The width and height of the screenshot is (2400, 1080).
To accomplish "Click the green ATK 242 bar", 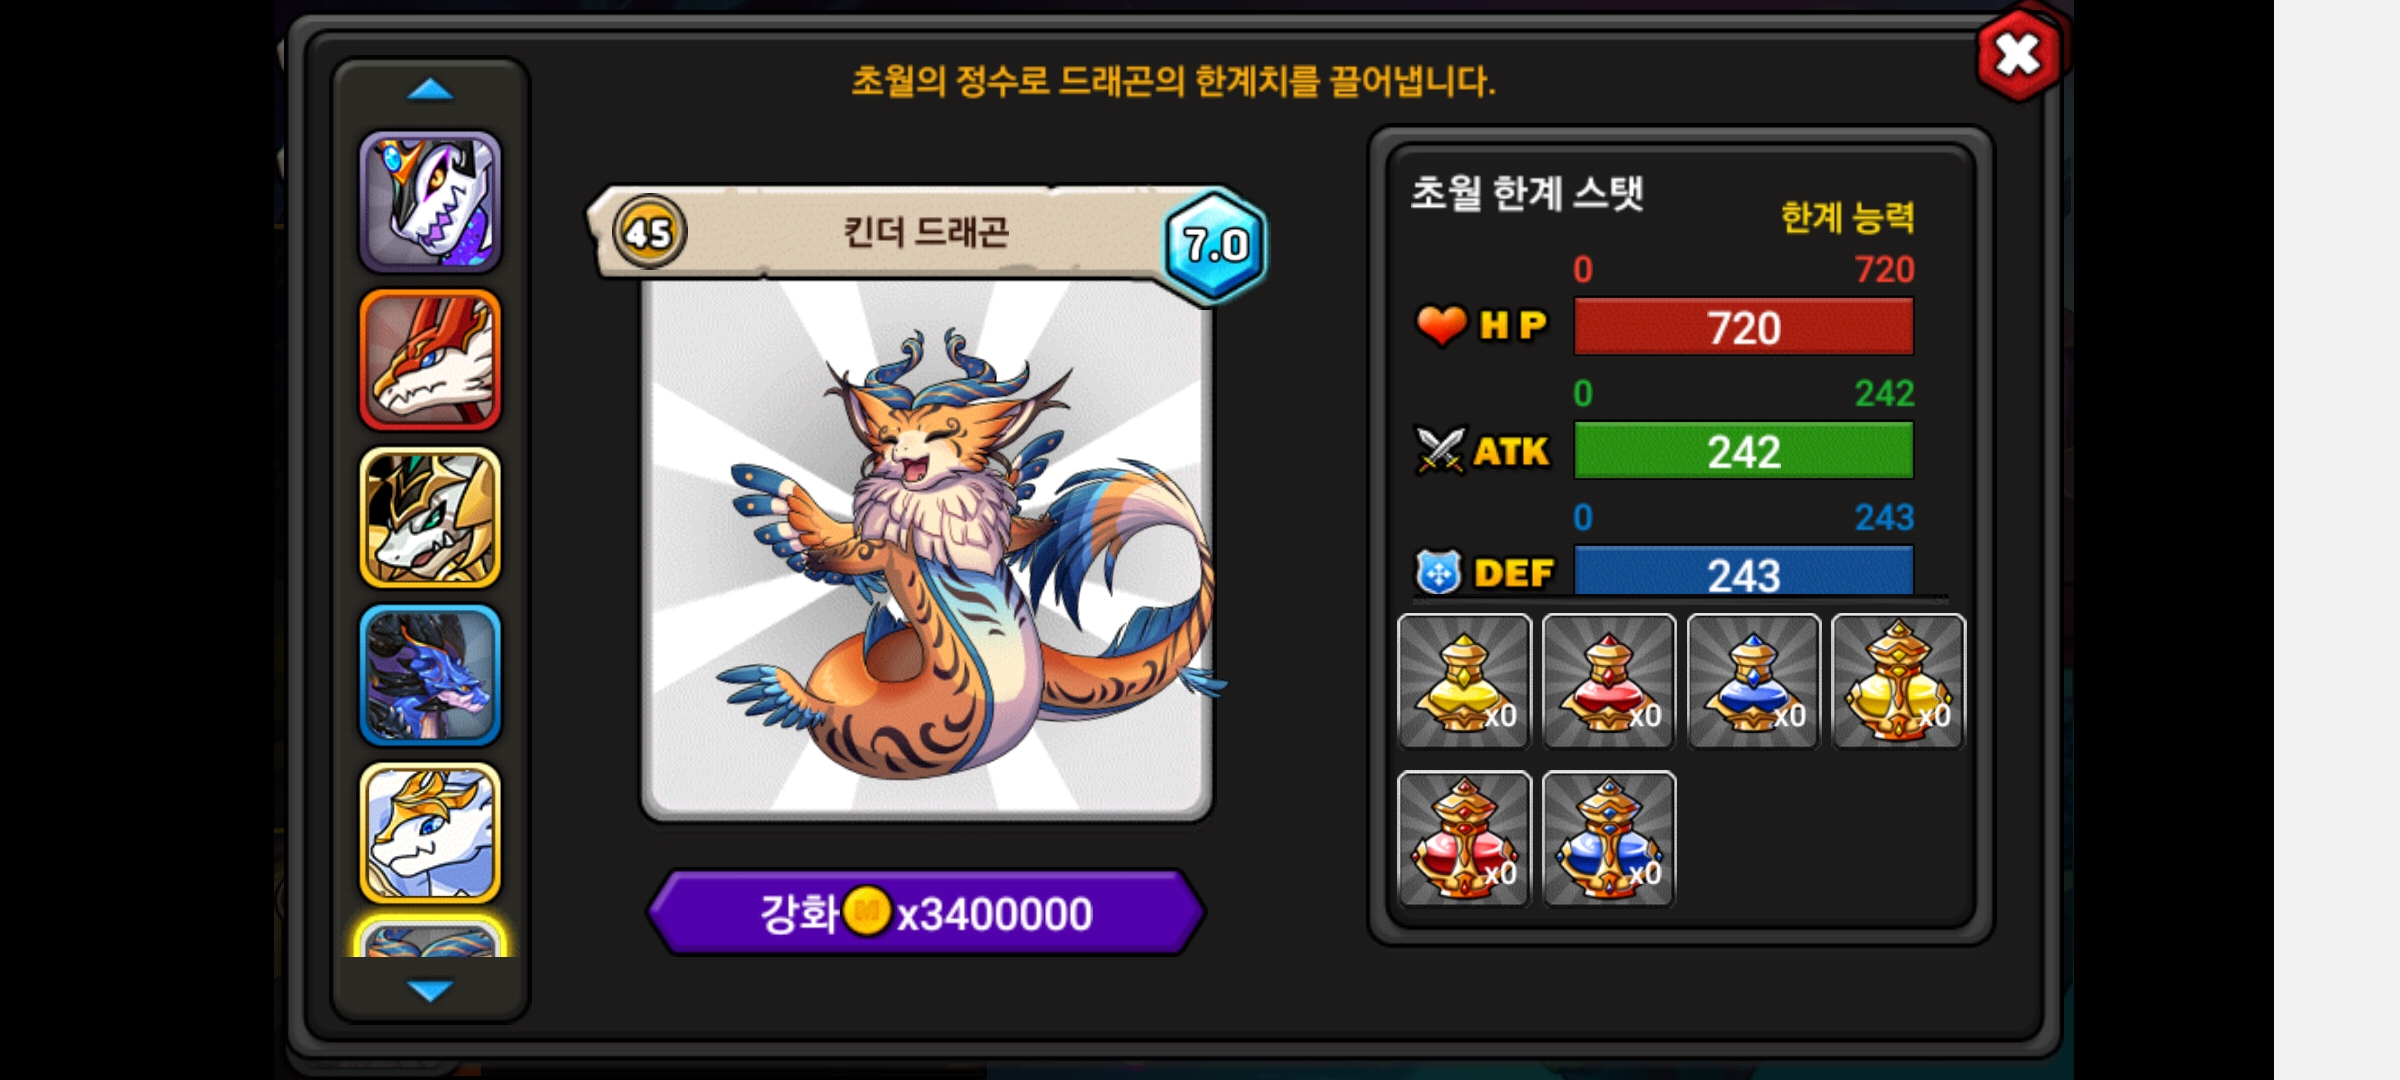I will 1744,450.
